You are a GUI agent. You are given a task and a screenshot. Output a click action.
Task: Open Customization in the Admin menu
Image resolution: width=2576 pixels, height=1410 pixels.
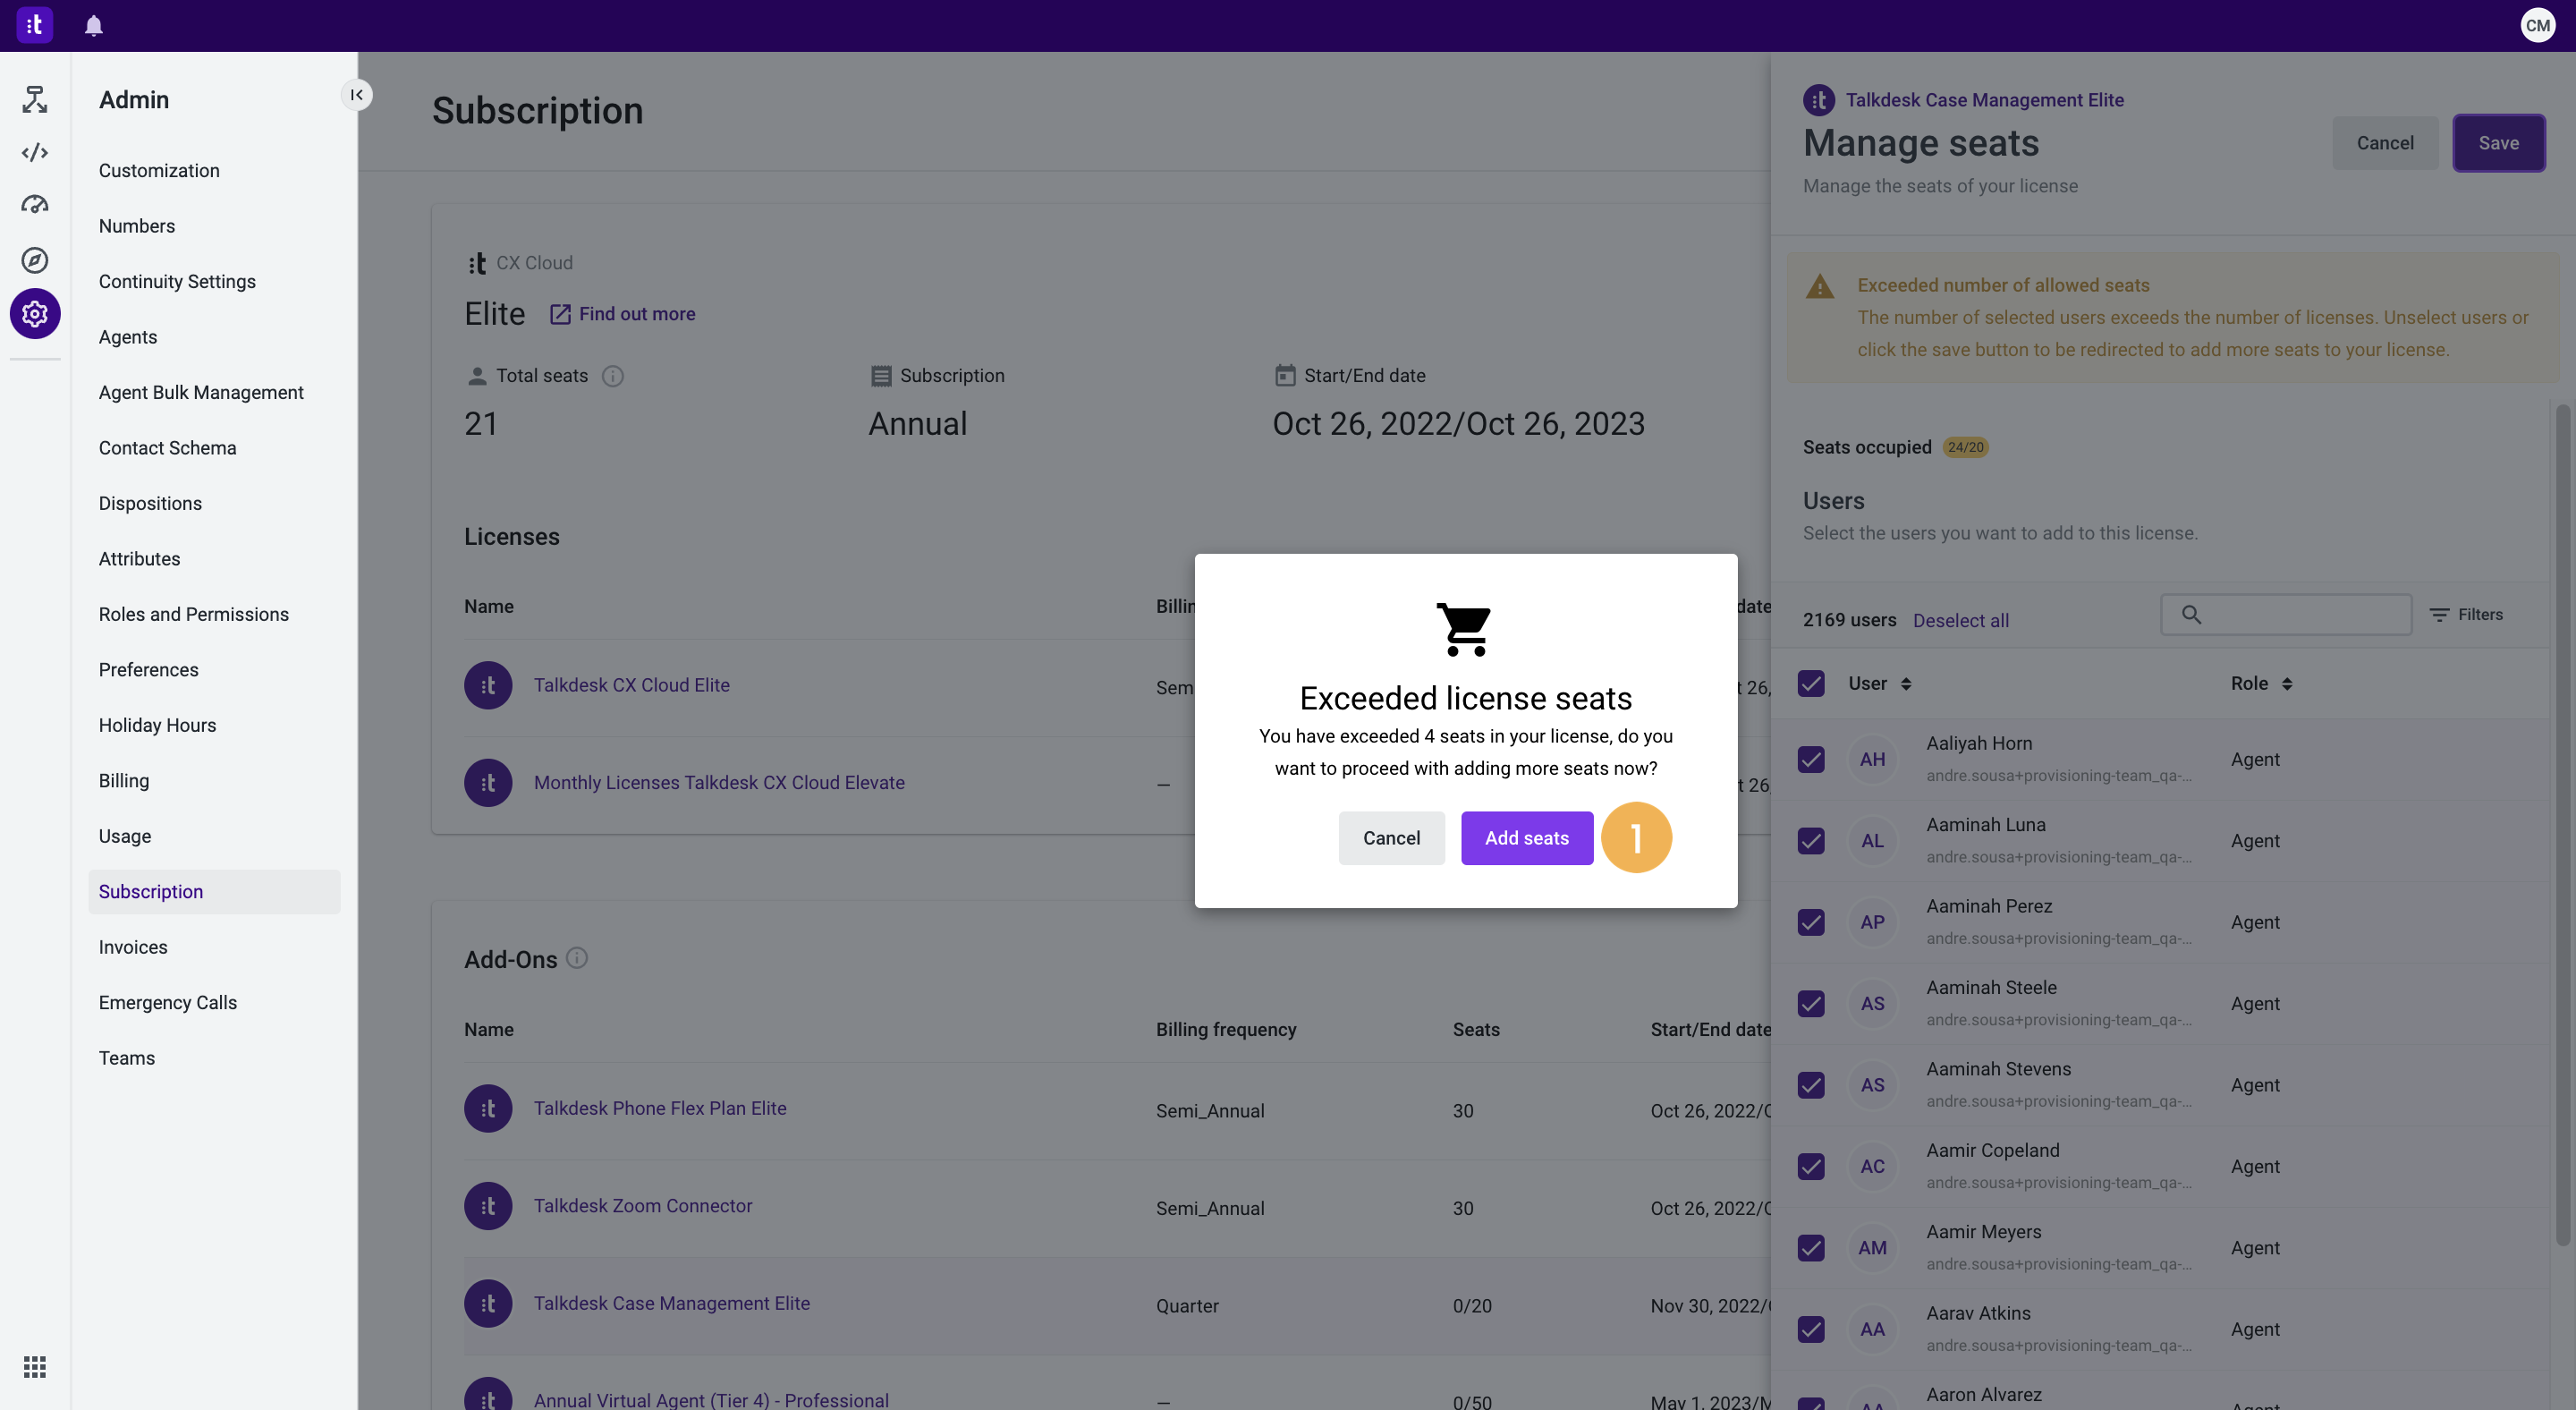click(x=159, y=171)
